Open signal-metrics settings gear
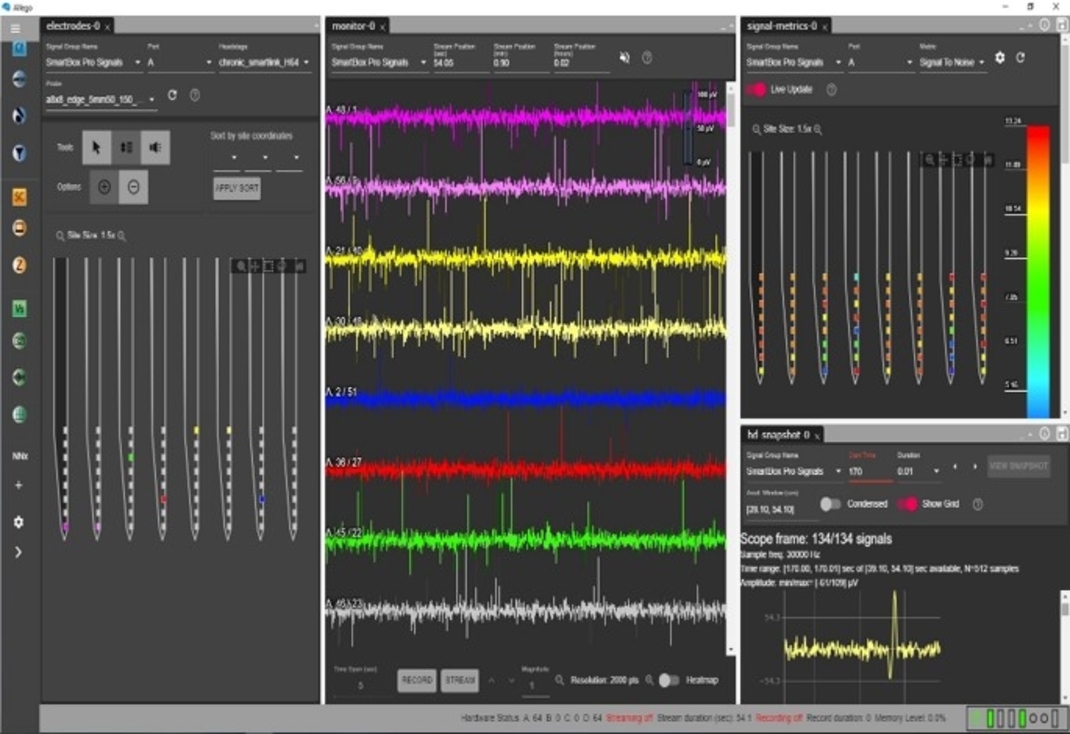 tap(1000, 58)
